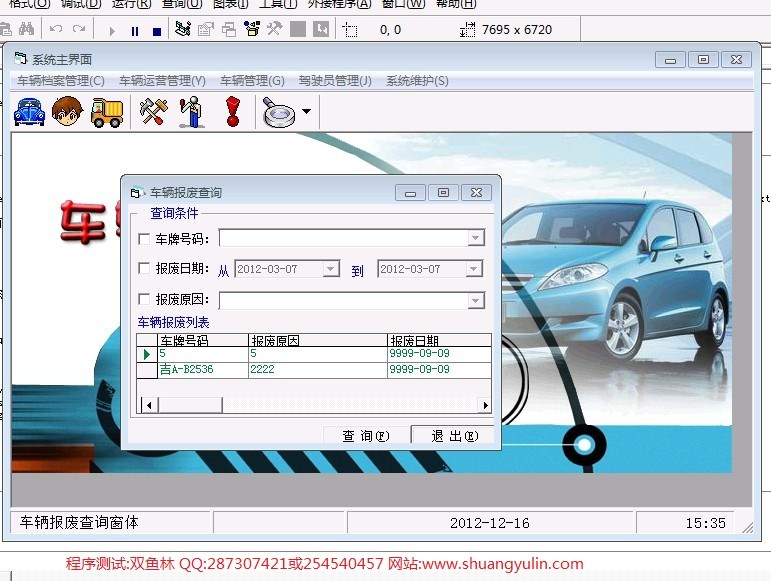Enable the 报废日期 condition checkbox
The image size is (771, 581).
point(144,268)
